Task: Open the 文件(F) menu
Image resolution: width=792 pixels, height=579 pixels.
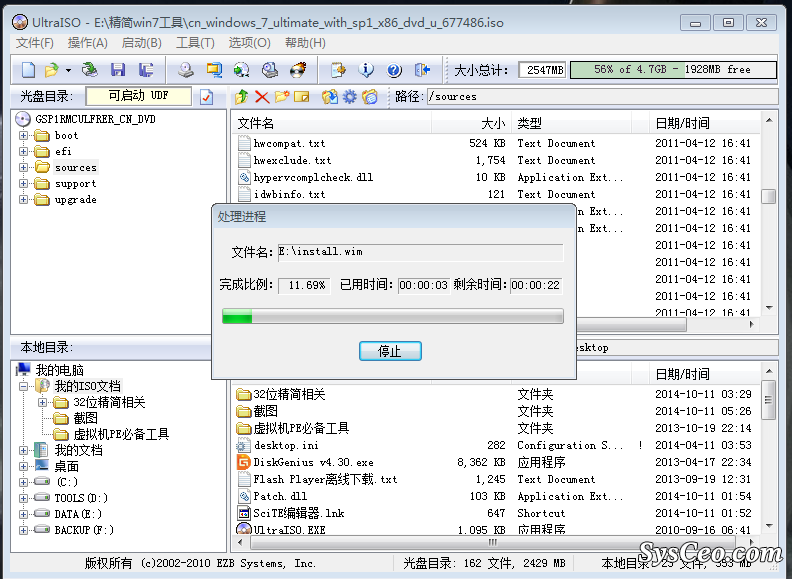Action: coord(34,43)
